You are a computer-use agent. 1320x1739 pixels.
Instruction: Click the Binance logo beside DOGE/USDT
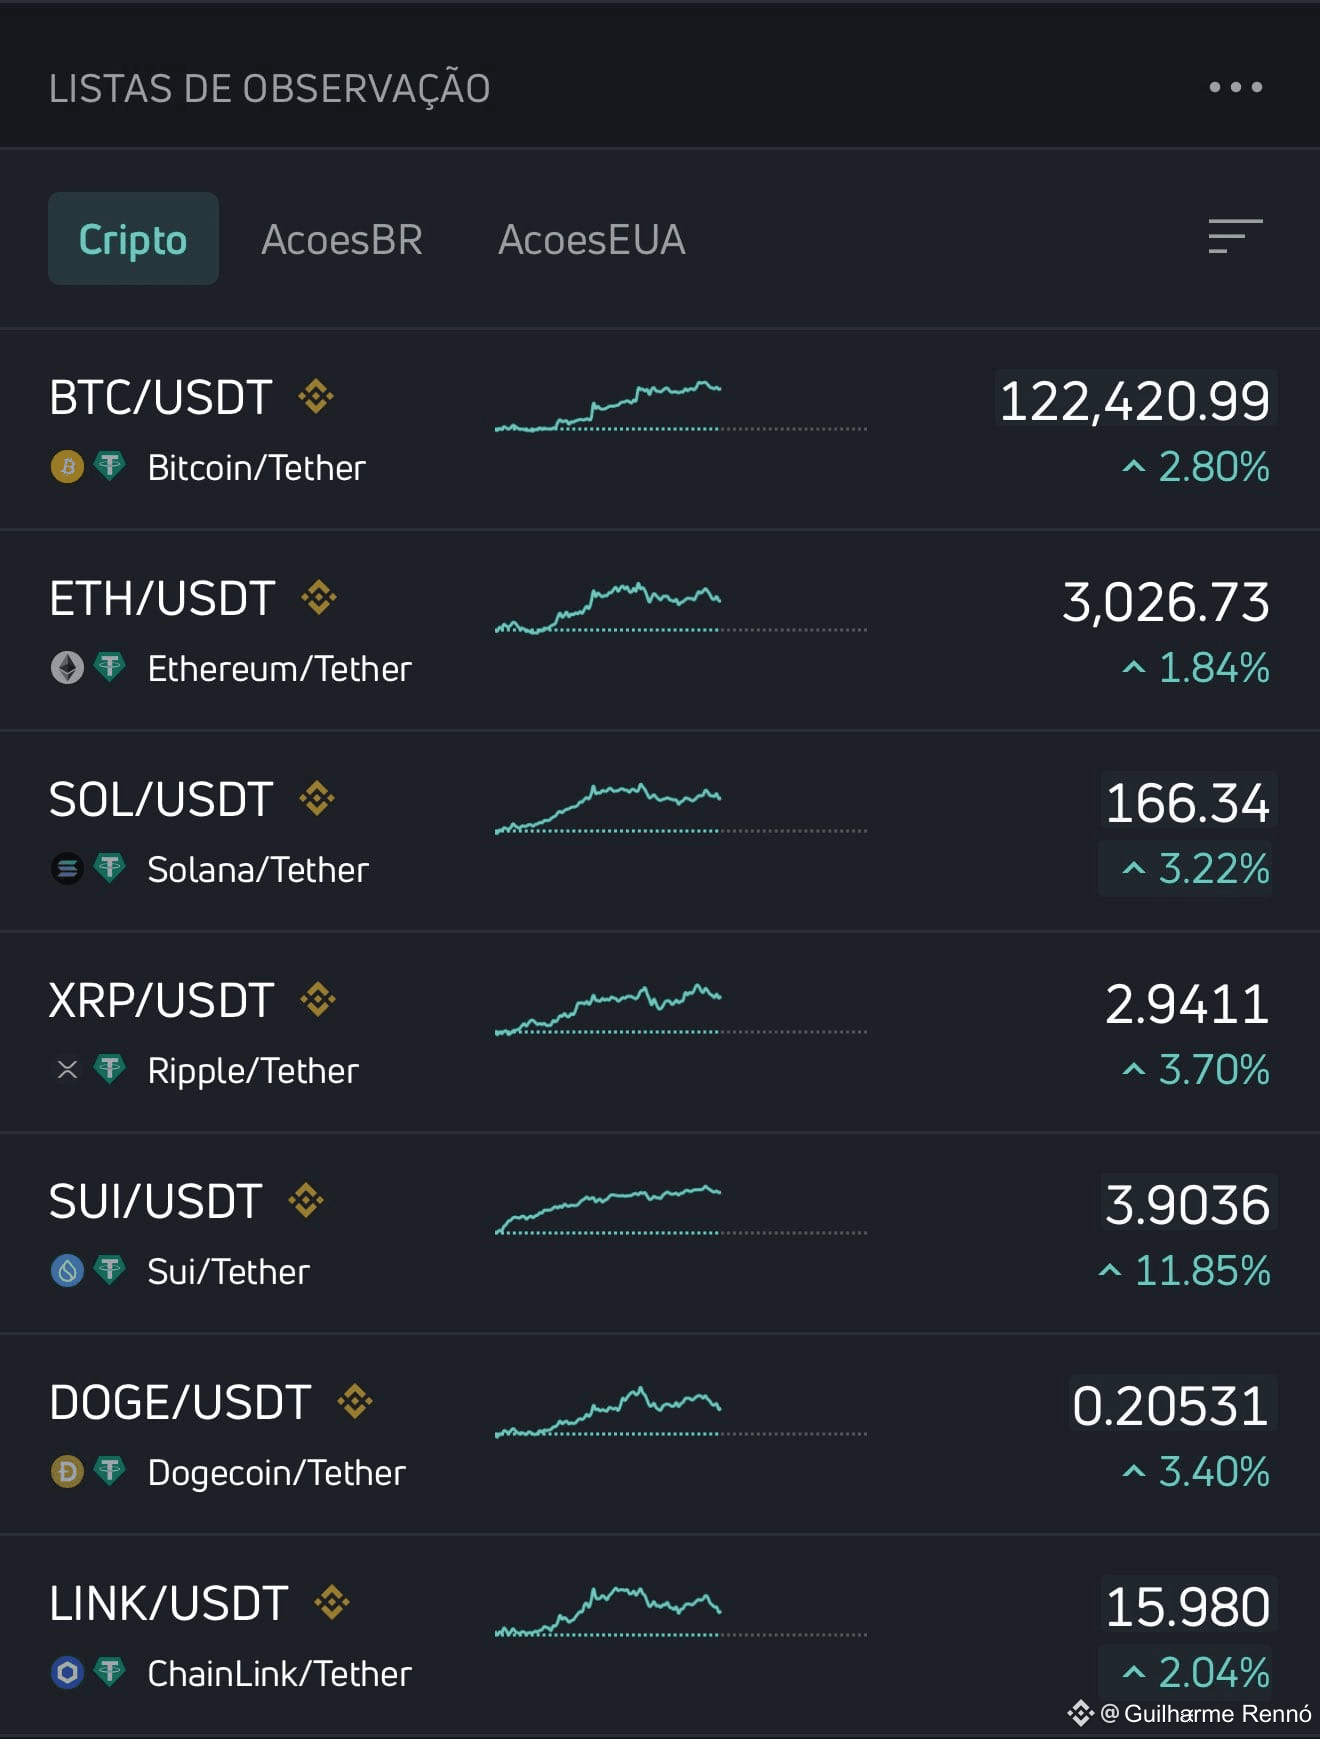click(x=355, y=1402)
